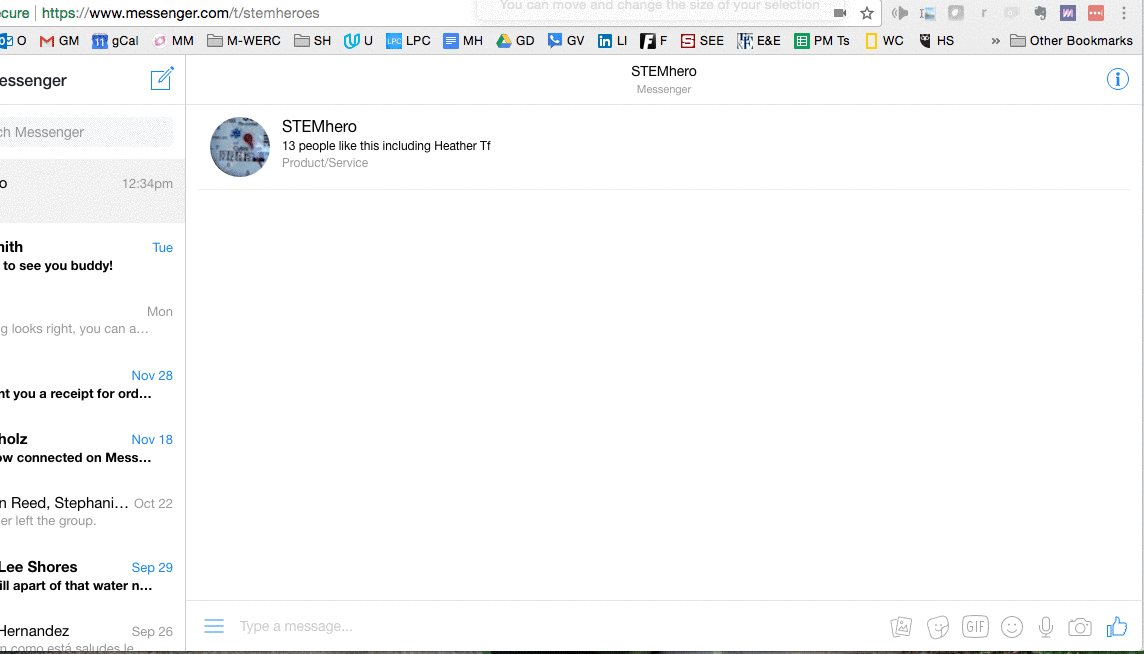Open the STEMhero profile picture
This screenshot has width=1144, height=654.
(240, 147)
